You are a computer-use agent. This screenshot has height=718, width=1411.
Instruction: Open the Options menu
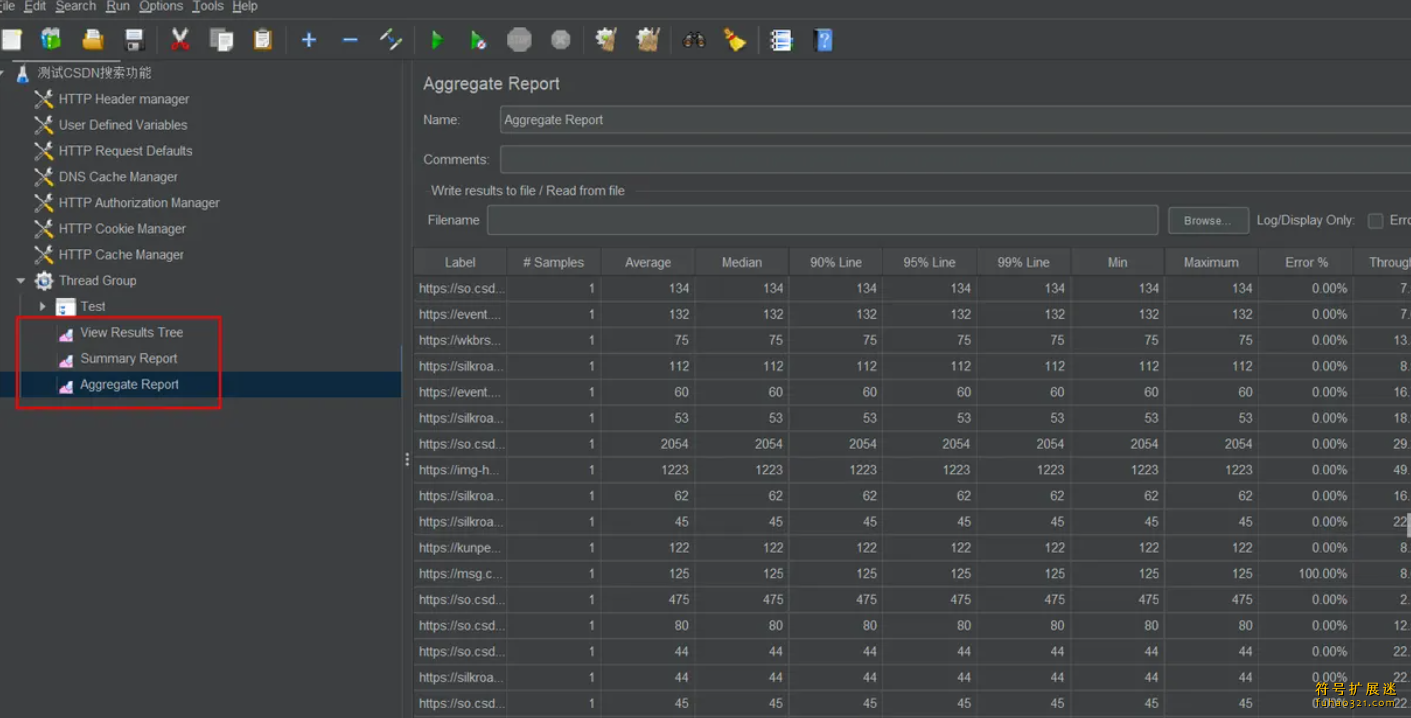160,6
